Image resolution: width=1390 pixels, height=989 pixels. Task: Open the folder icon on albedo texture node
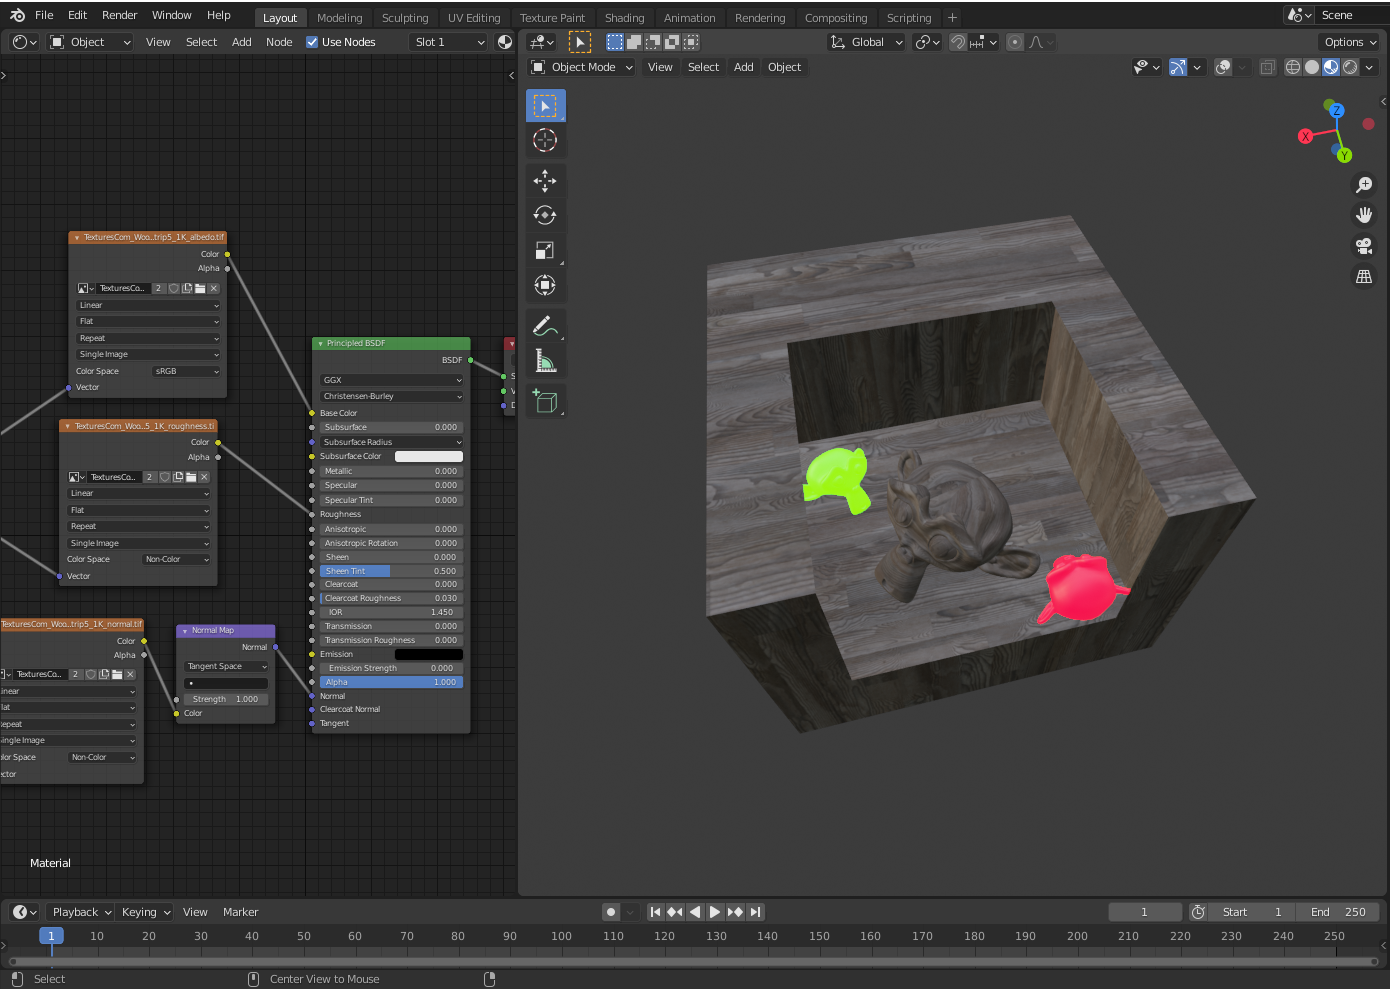click(200, 288)
